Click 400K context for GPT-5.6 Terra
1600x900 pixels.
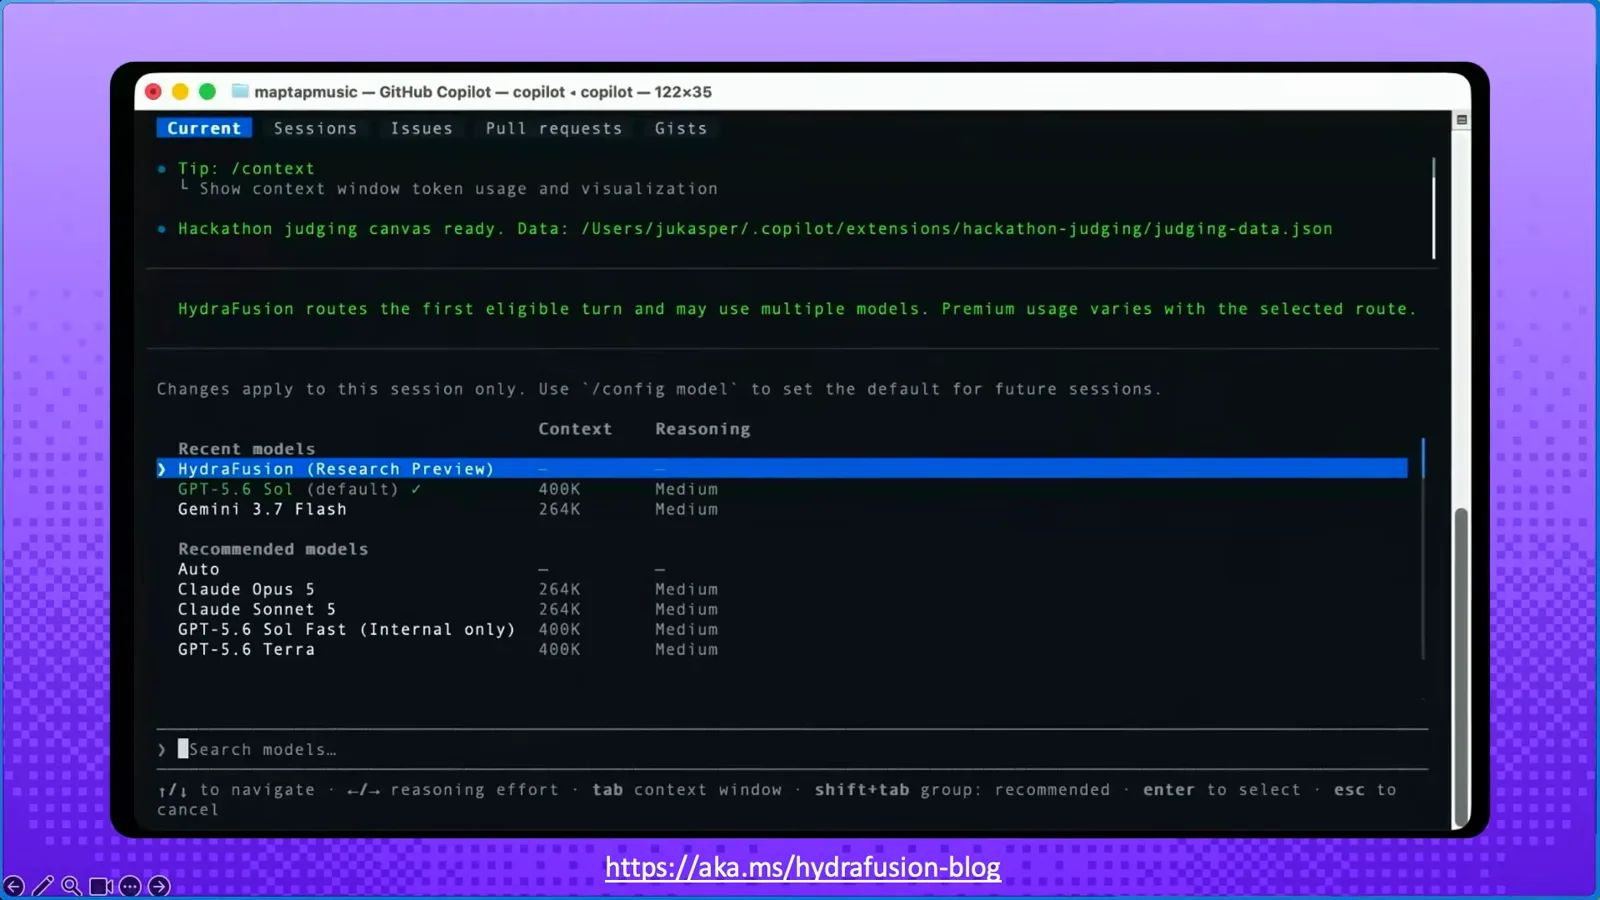click(559, 649)
